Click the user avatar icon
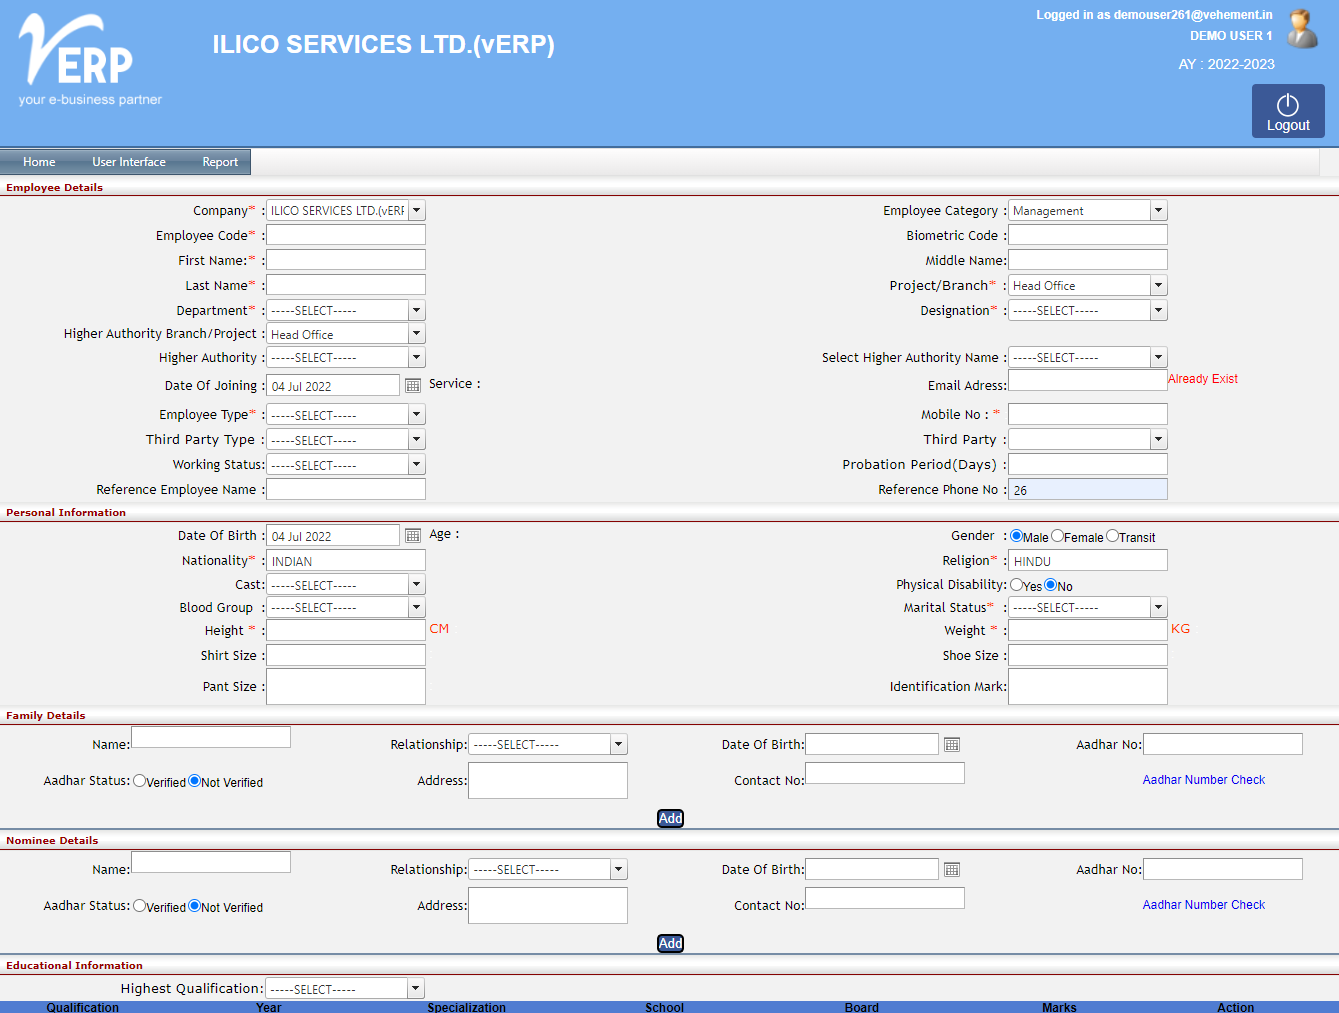 [x=1301, y=29]
